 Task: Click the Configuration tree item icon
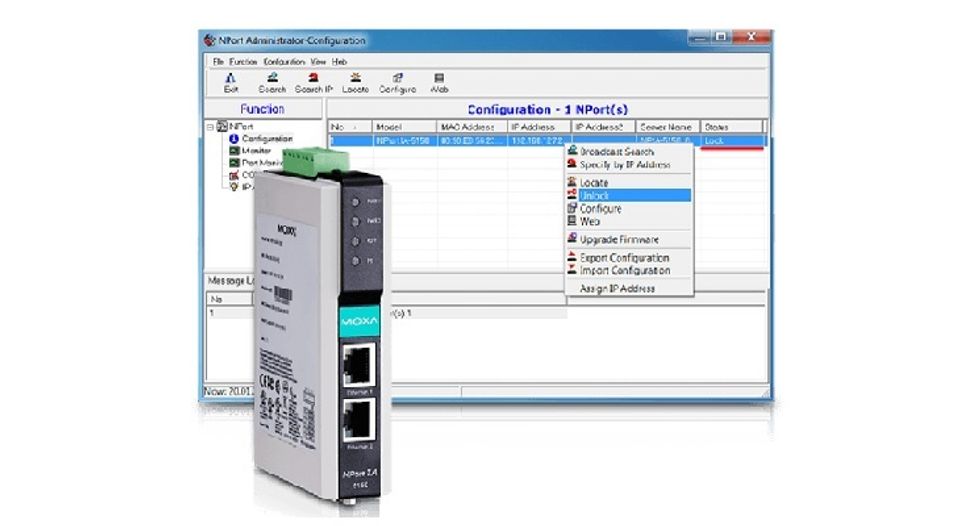[234, 139]
